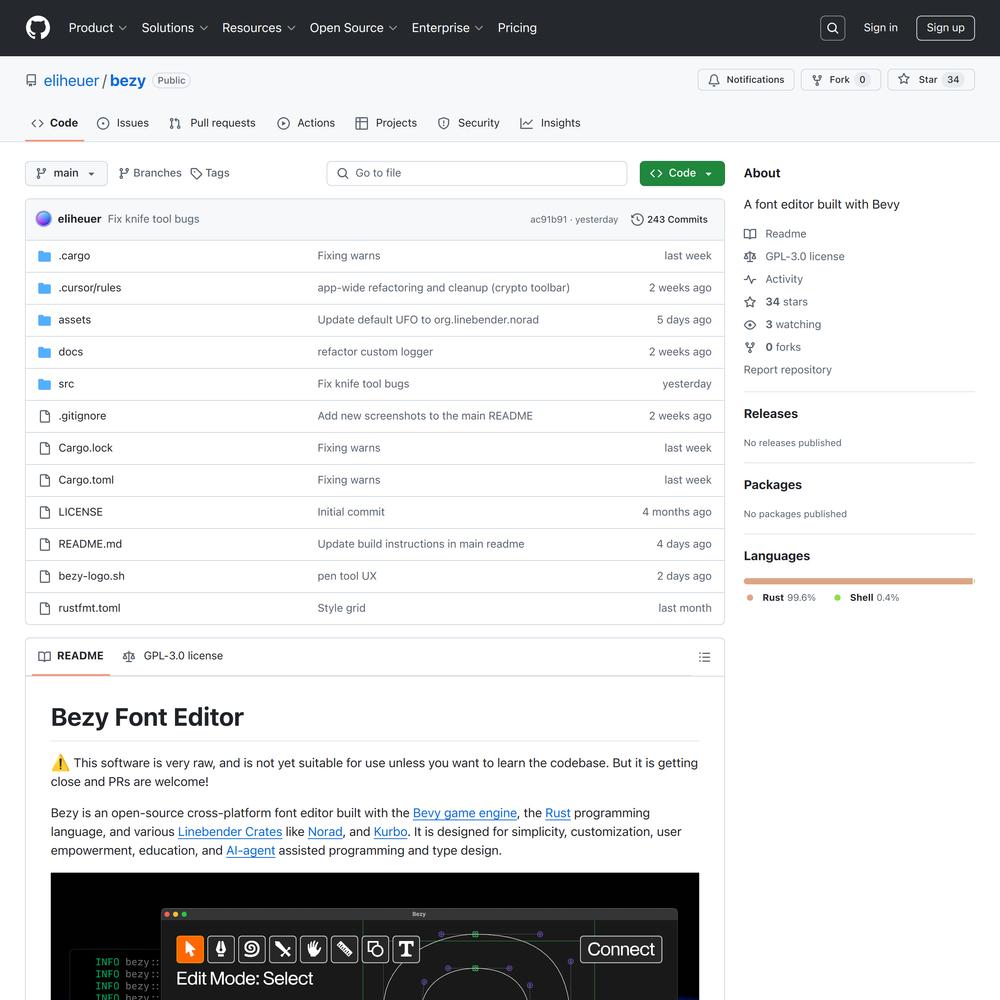This screenshot has height=1000, width=1000.
Task: Select the Code tab
Action: click(x=55, y=123)
